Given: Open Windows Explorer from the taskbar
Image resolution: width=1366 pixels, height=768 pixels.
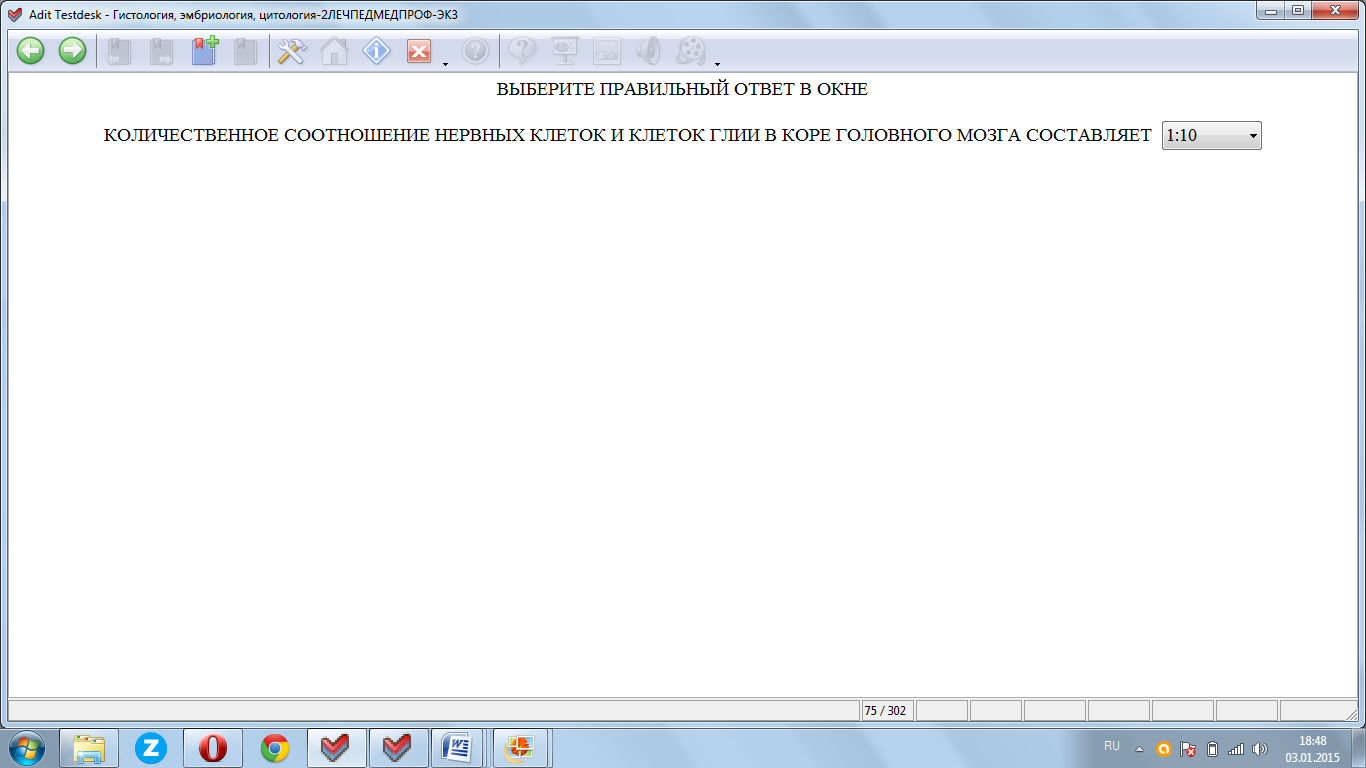Looking at the screenshot, I should click(89, 748).
